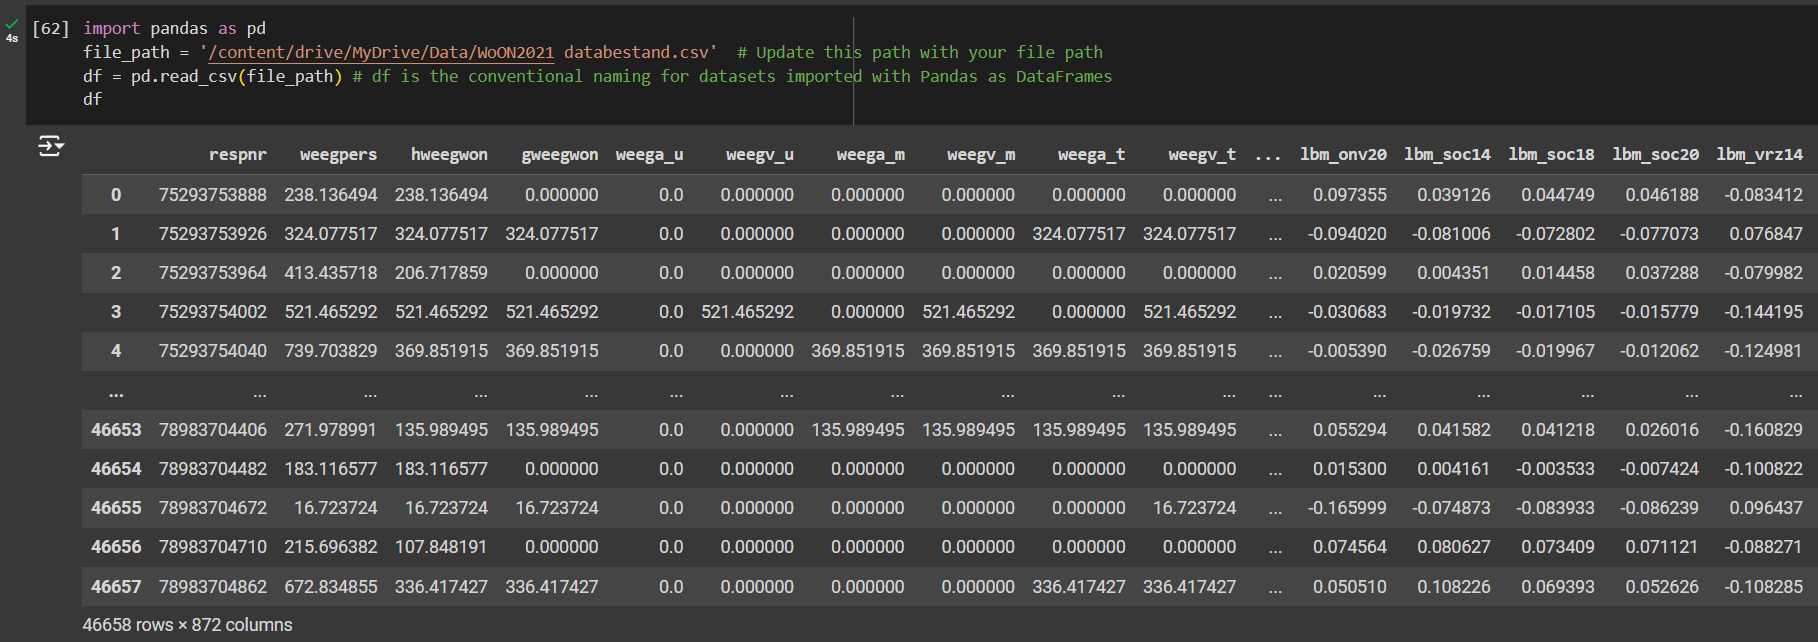Screen dimensions: 1818x642
Task: Click the lbm_soc18 value 0.069393 in last row
Action: (x=1557, y=587)
